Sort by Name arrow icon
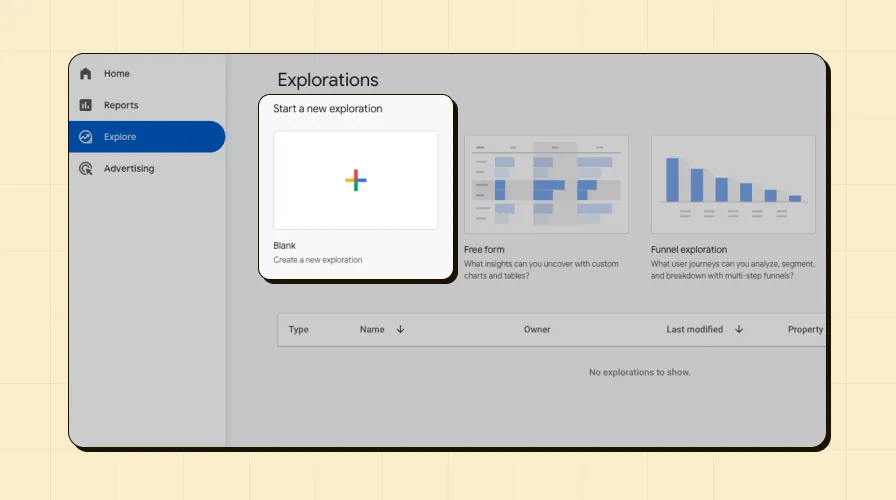The height and width of the screenshot is (500, 896). (401, 329)
